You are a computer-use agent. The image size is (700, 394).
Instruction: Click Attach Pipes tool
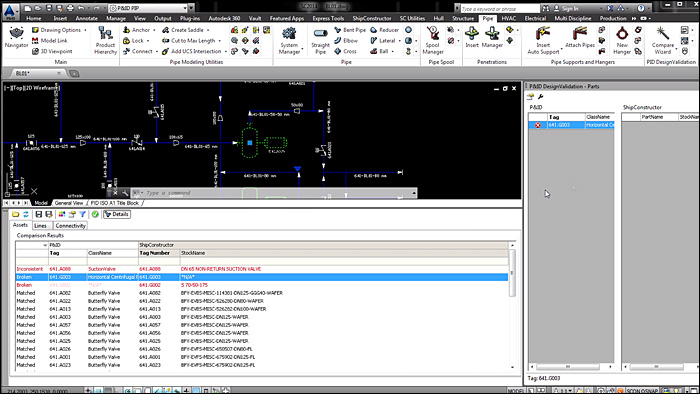[579, 37]
